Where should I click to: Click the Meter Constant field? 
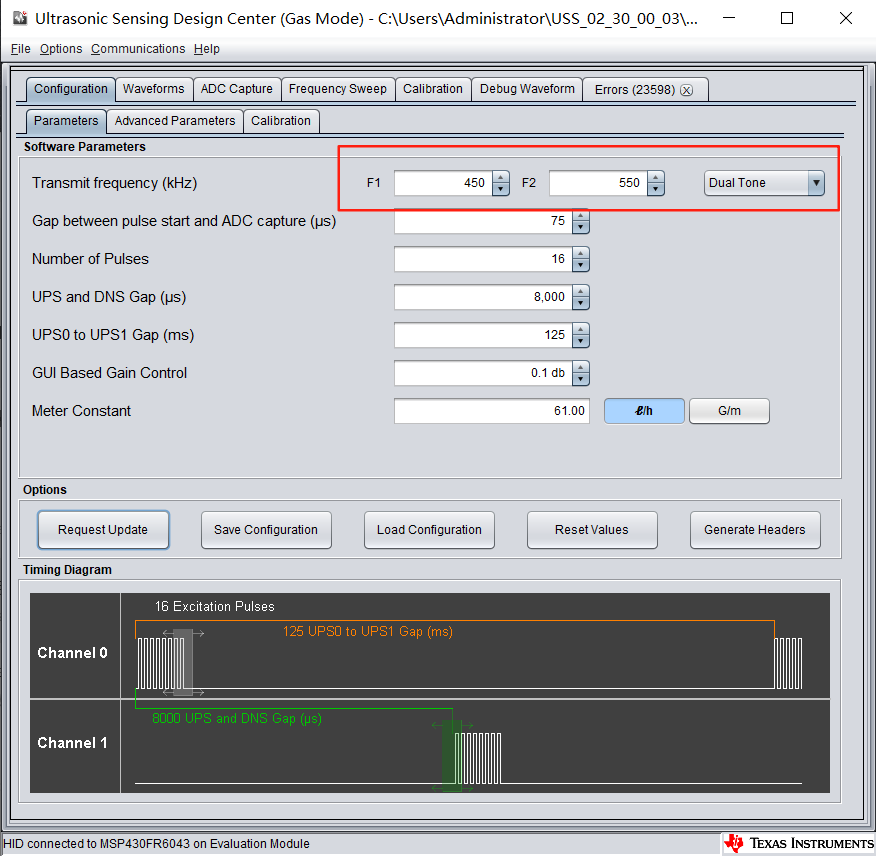[492, 411]
